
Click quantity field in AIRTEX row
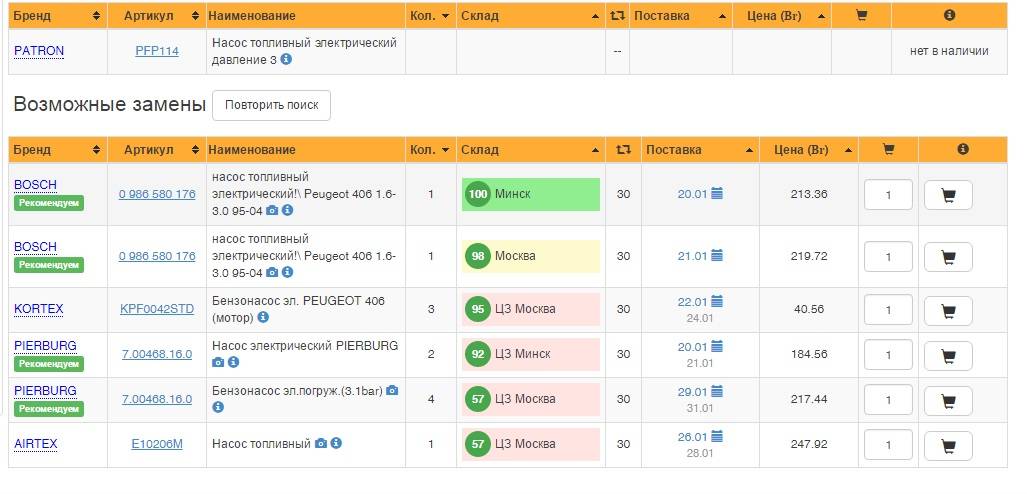888,445
